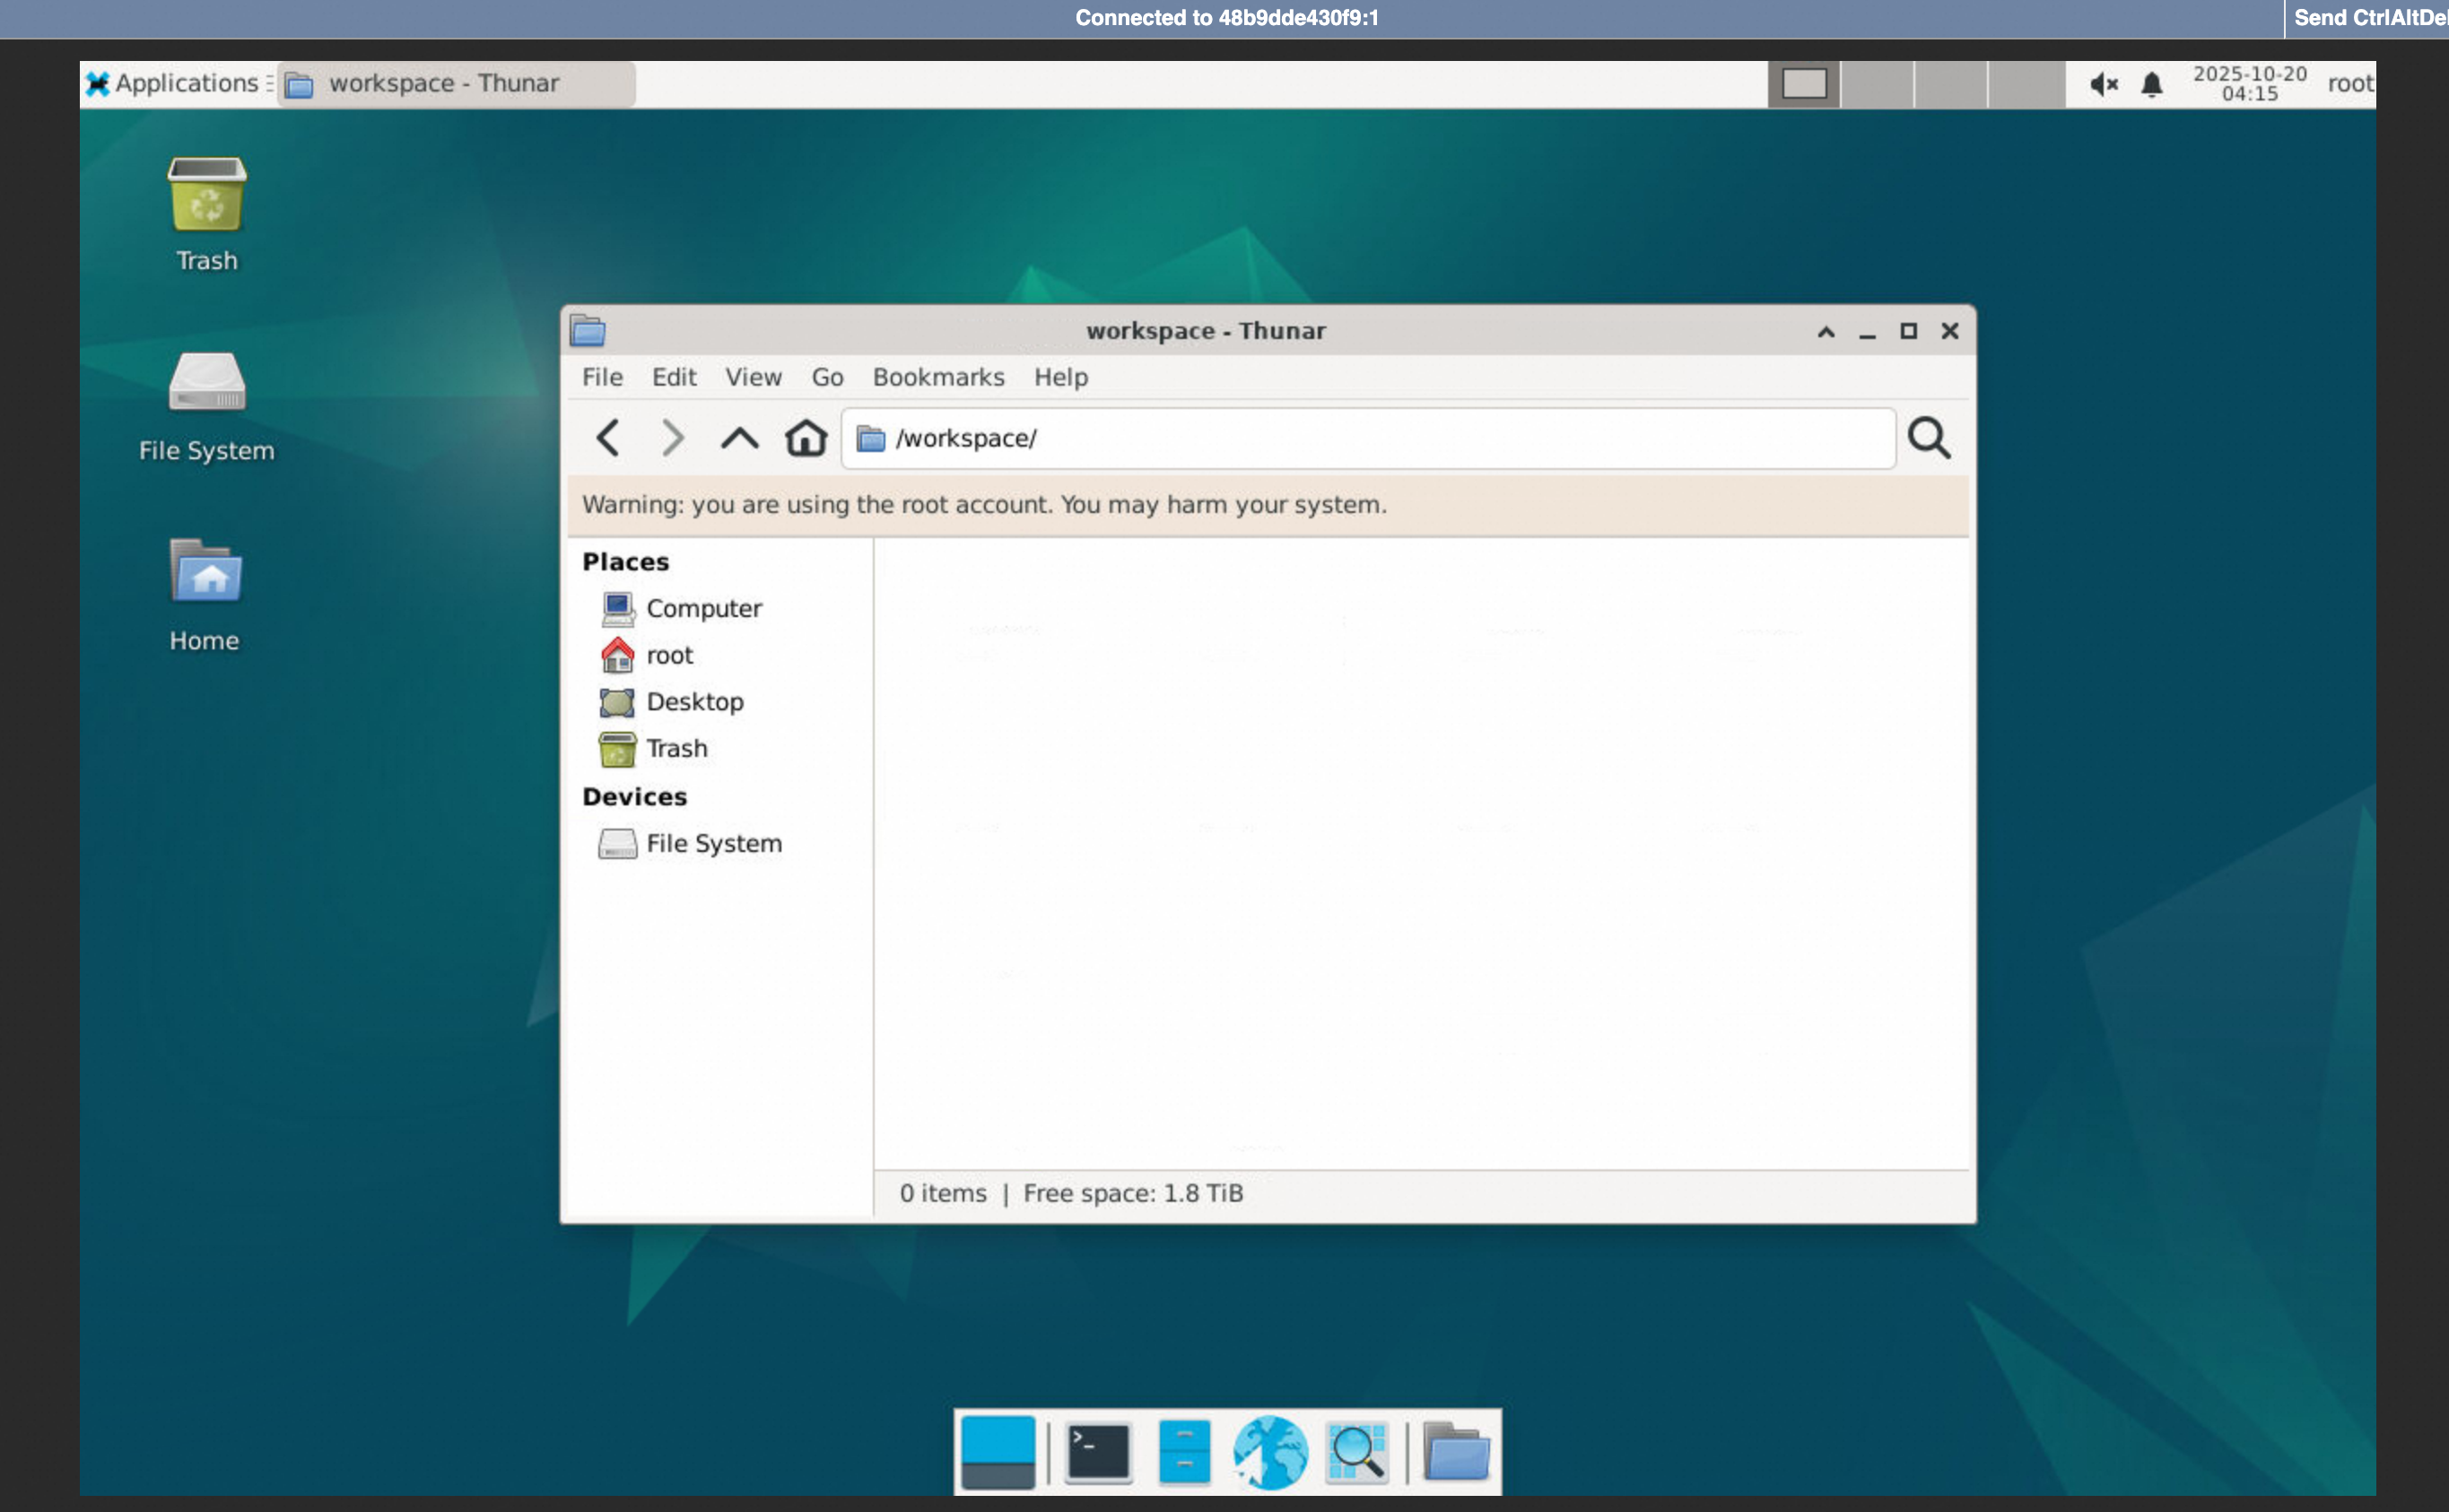The image size is (2449, 1512).
Task: Click the Forward navigation arrow
Action: pyautogui.click(x=673, y=438)
